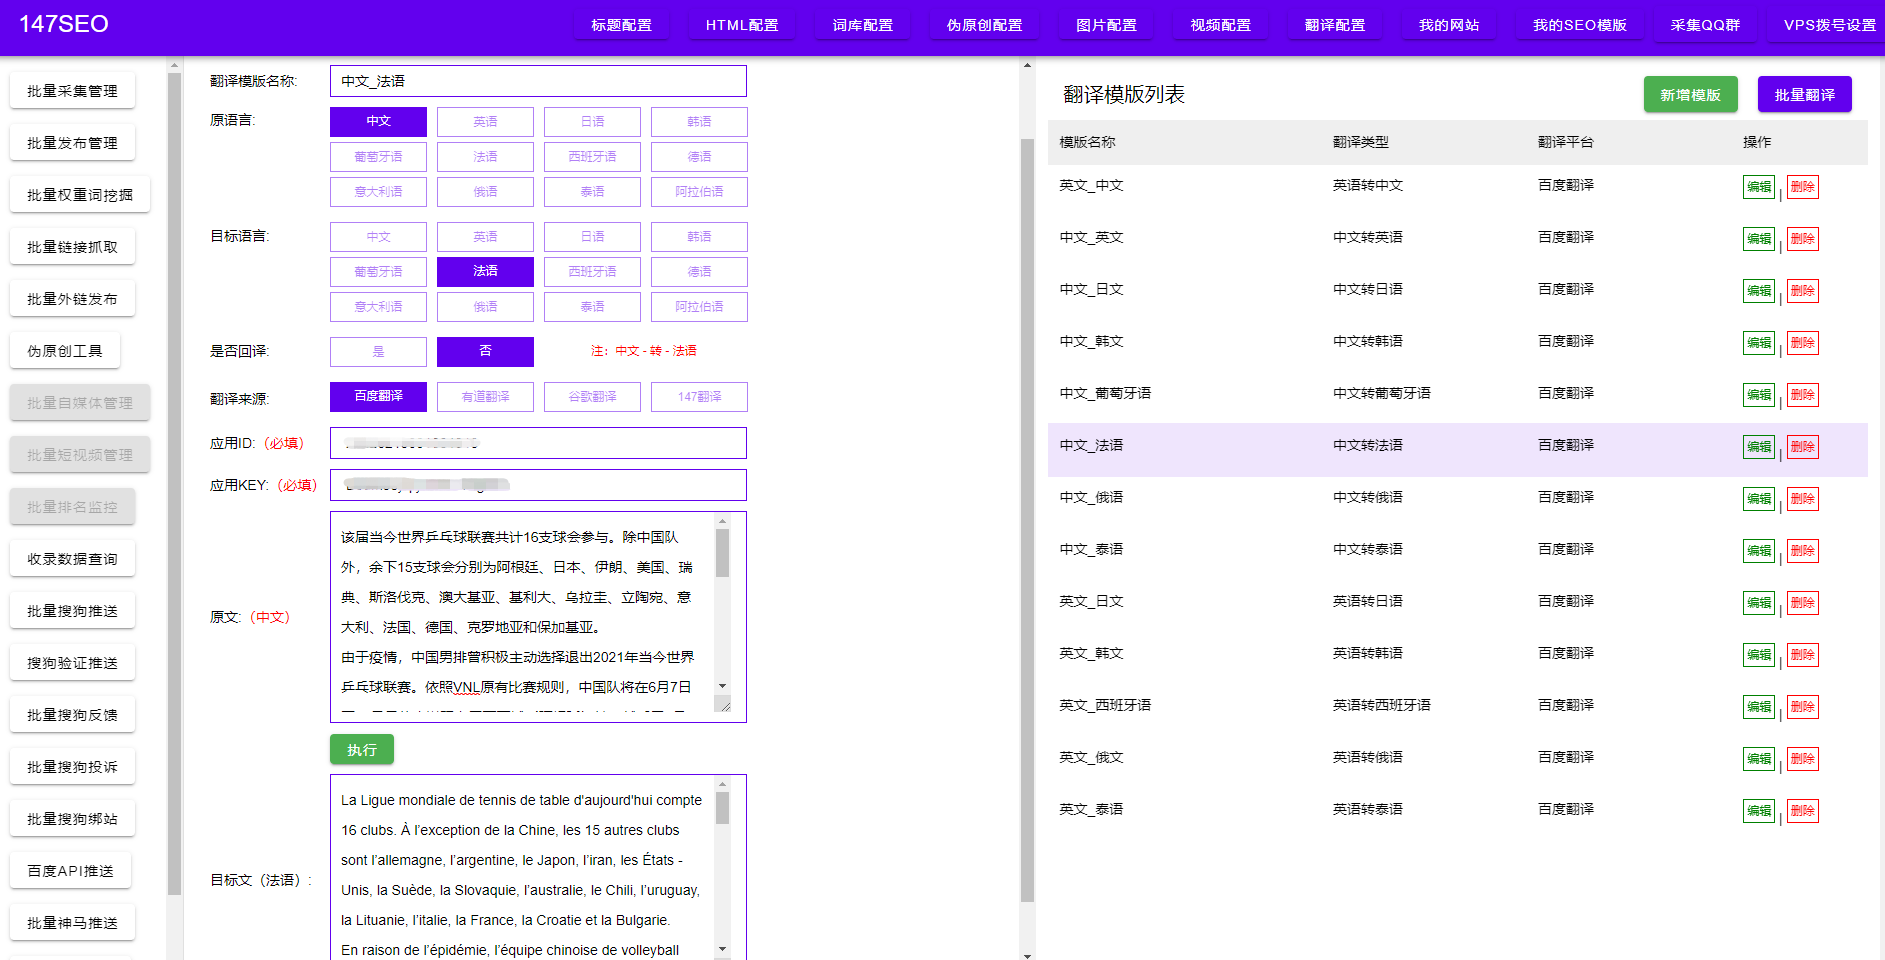Click inside the 翻译模版名称 input field
This screenshot has height=960, width=1885.
538,81
